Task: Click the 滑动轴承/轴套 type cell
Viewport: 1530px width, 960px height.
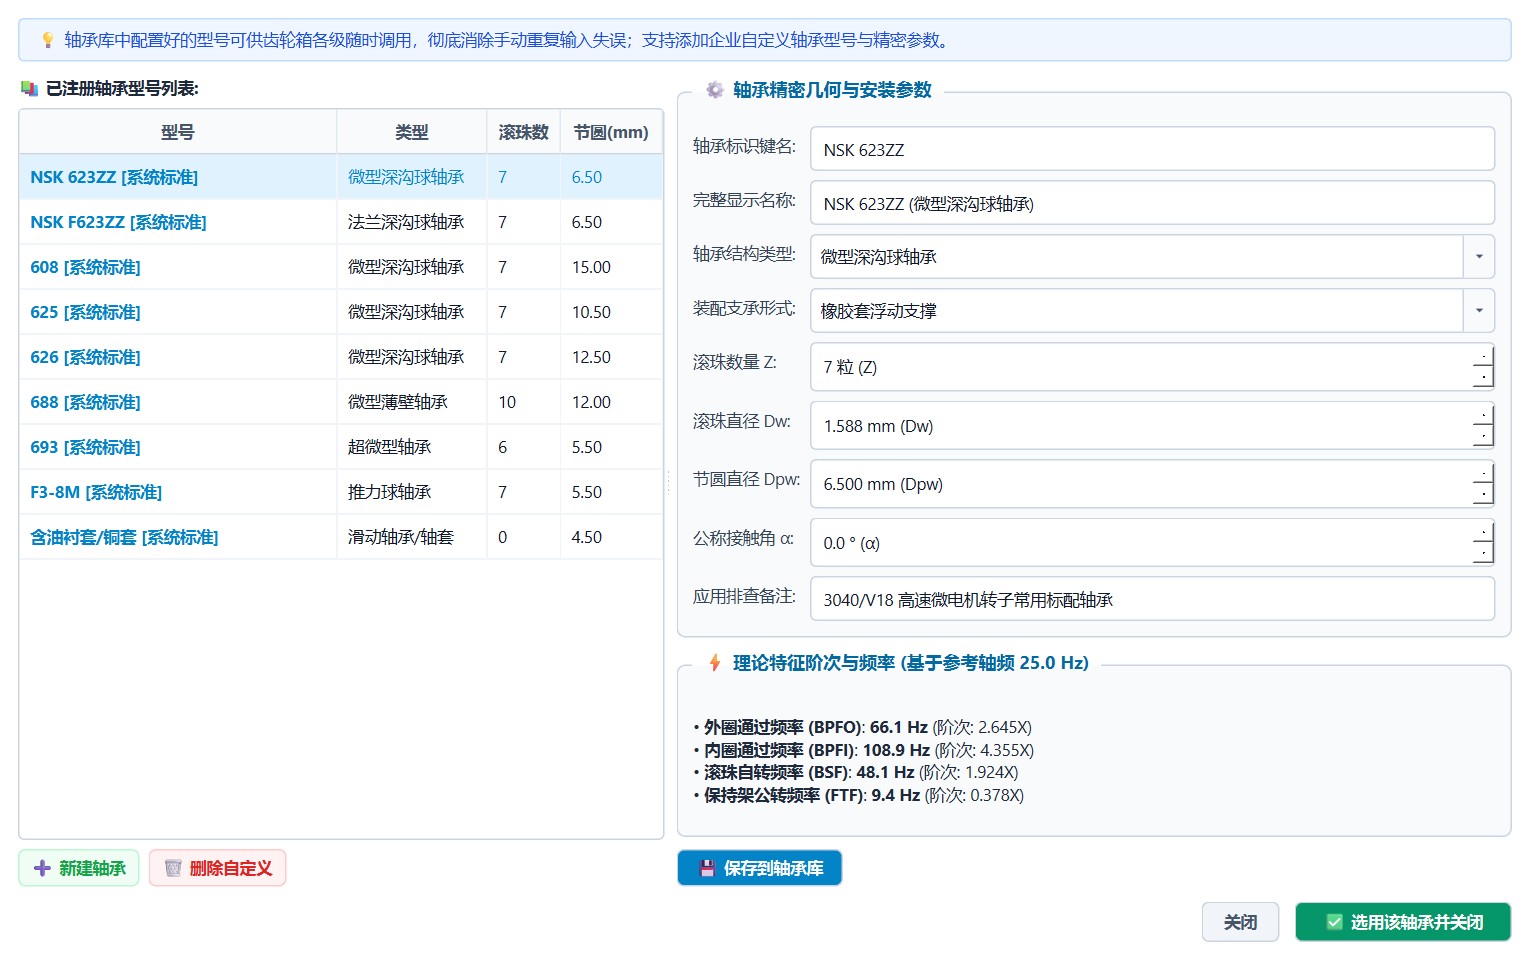Action: (x=411, y=537)
